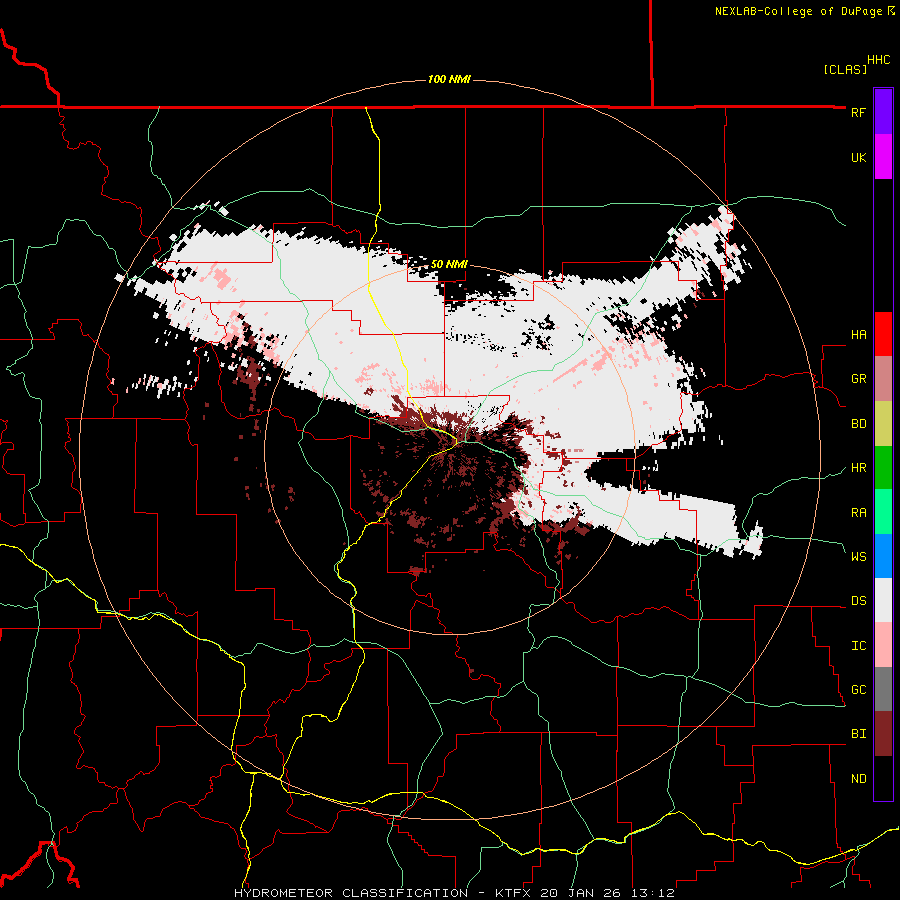Click the RF purple legend color block
Viewport: 900px width, 900px height.
click(x=883, y=112)
